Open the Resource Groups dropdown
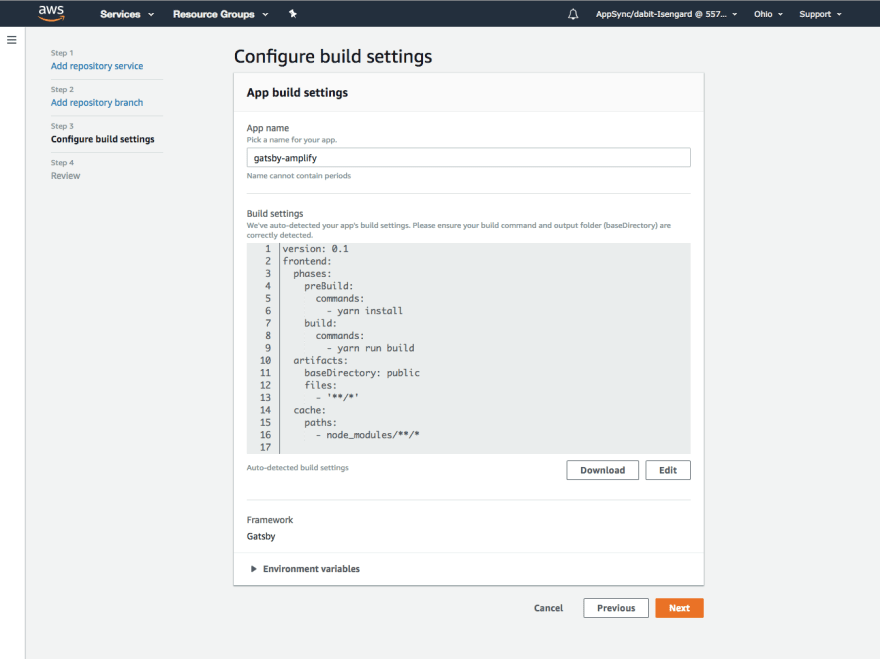880x659 pixels. point(221,14)
